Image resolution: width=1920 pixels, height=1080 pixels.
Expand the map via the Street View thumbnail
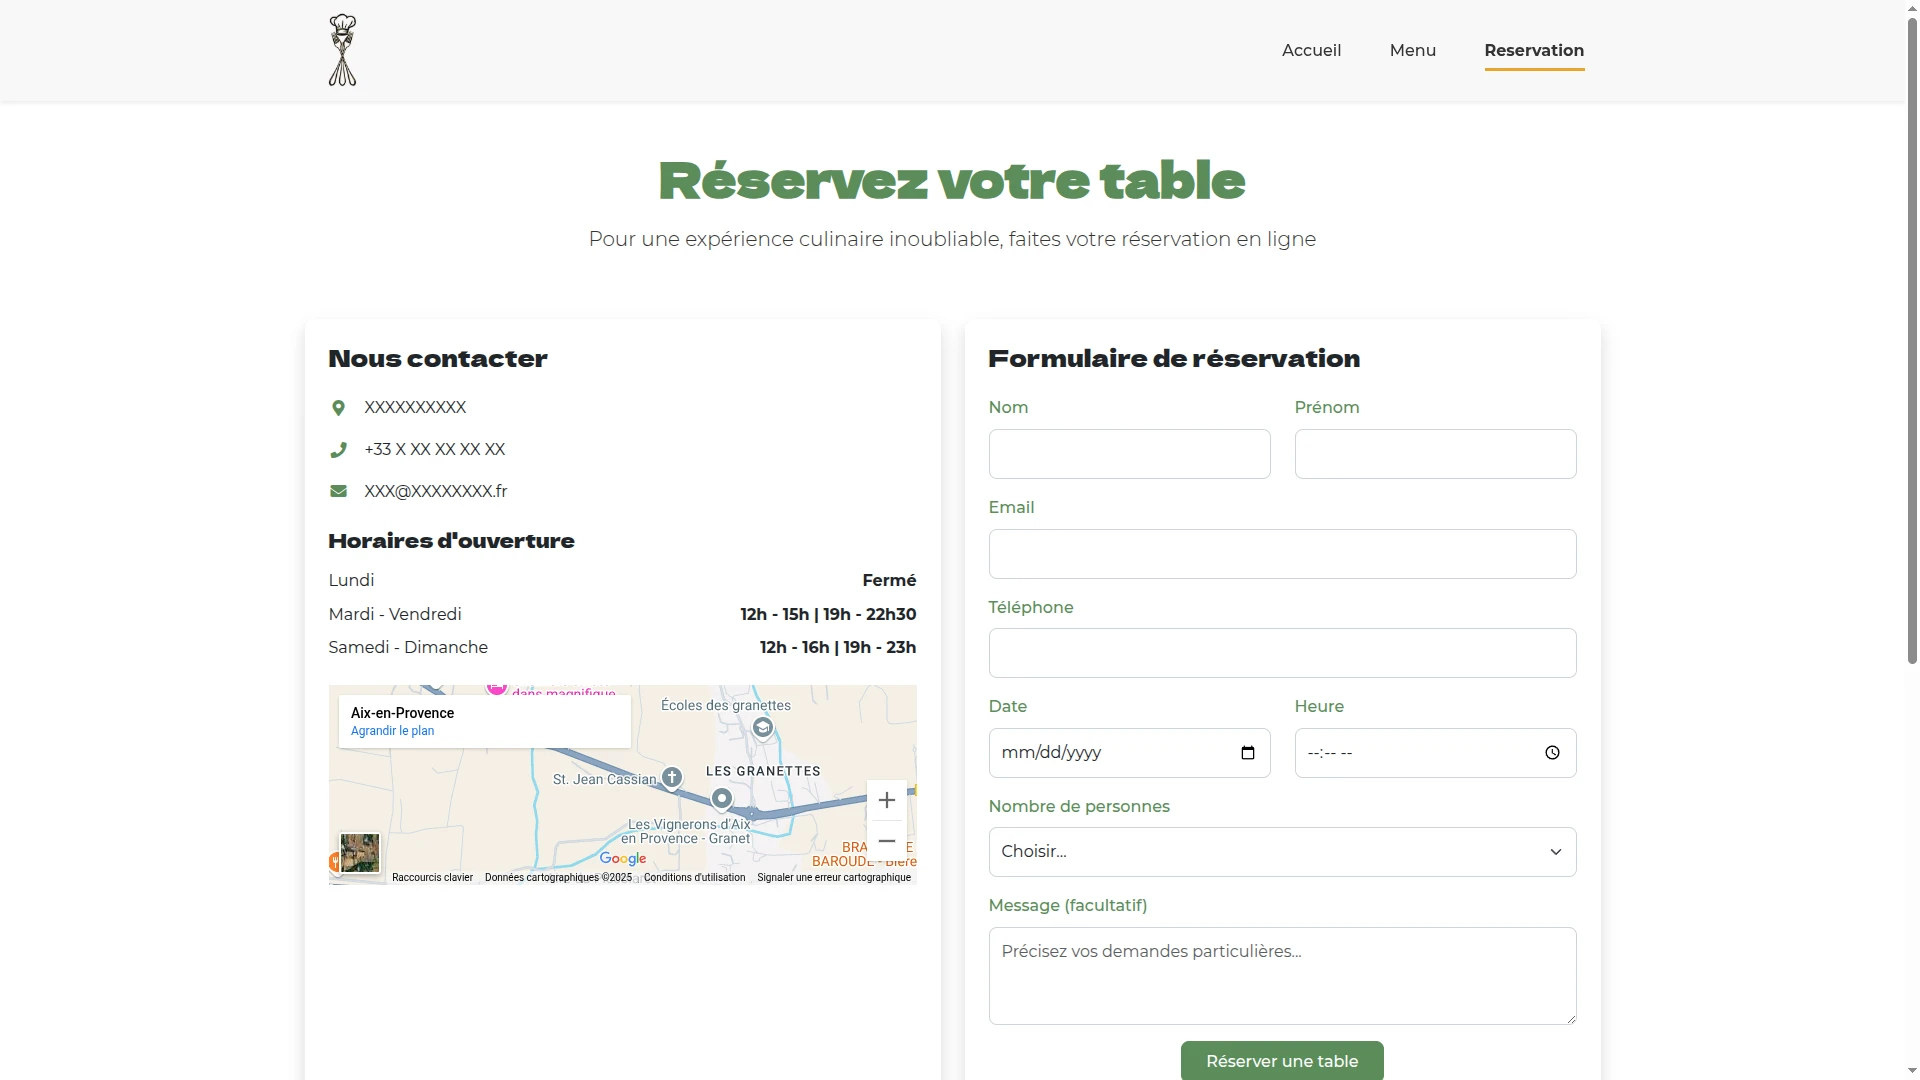(358, 853)
